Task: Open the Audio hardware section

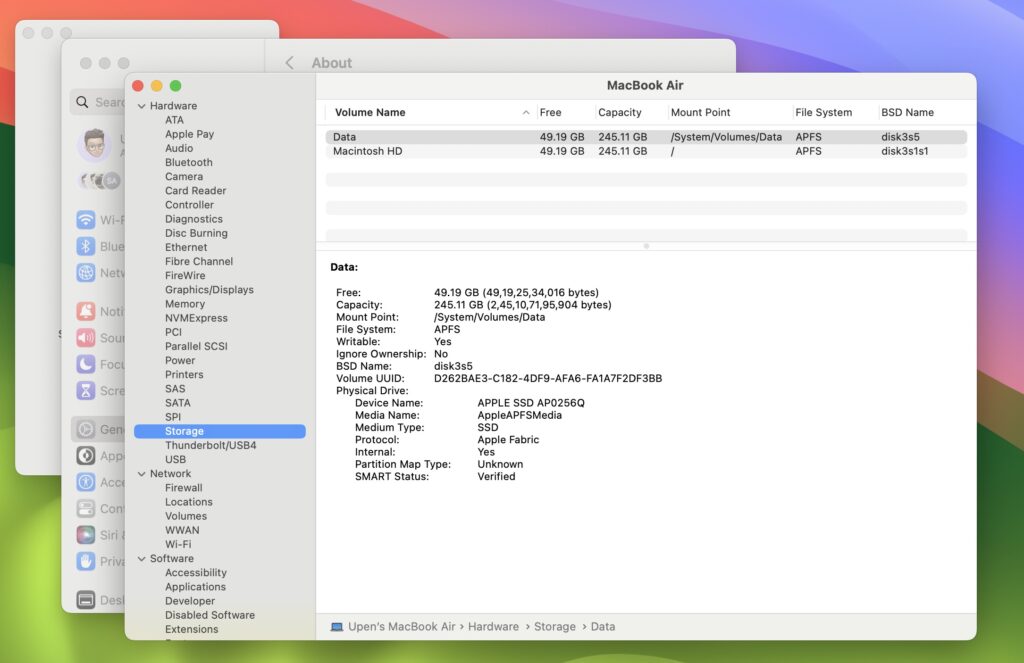Action: (x=179, y=148)
